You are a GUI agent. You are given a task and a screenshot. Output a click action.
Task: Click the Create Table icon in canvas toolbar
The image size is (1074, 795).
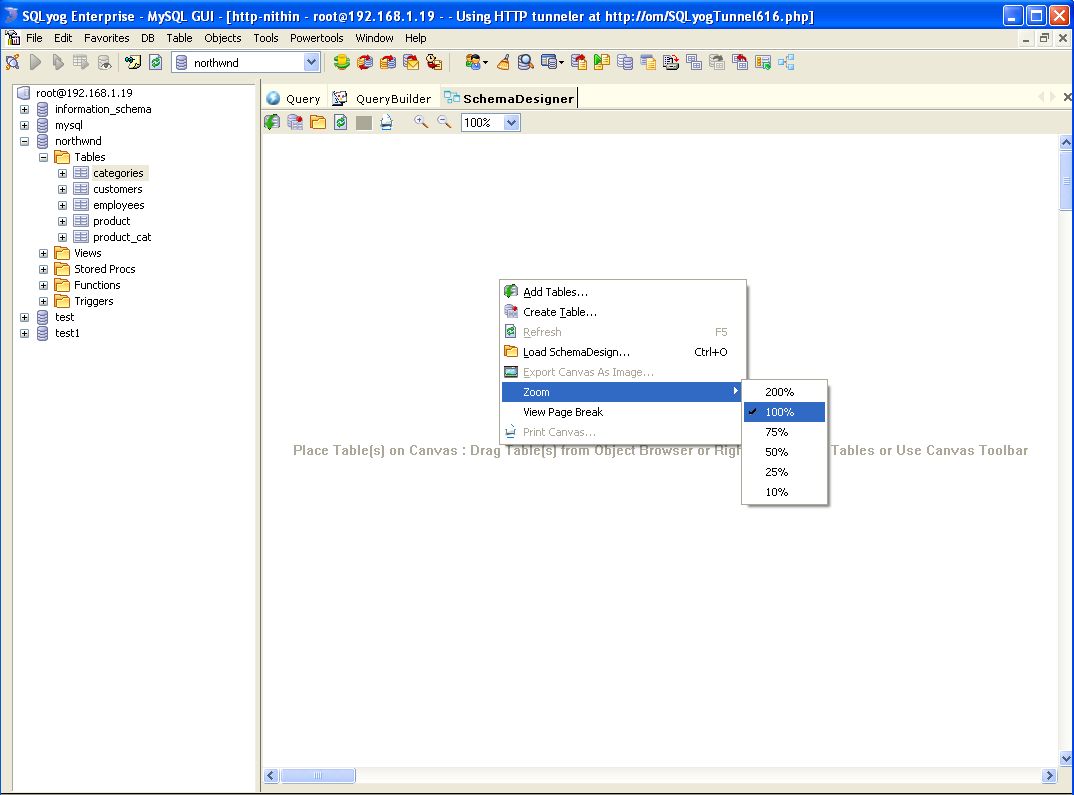coord(295,123)
